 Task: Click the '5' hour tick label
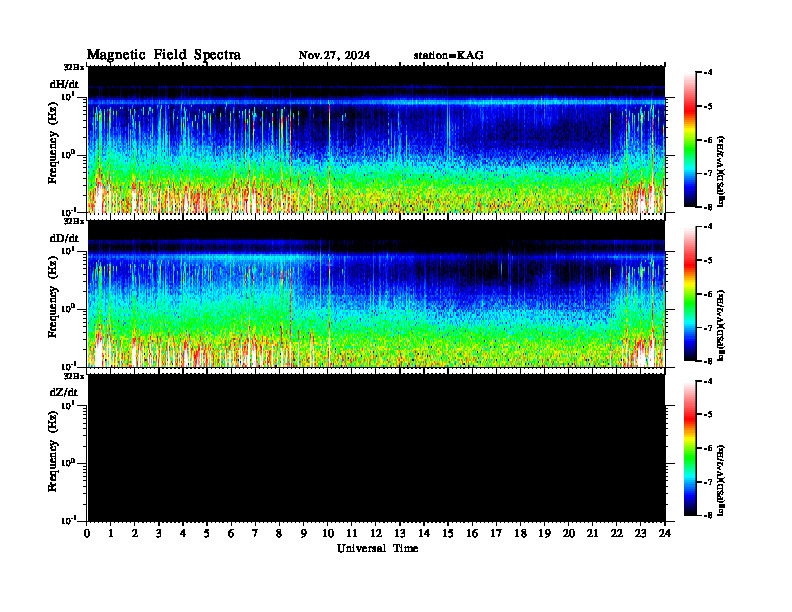coord(207,534)
